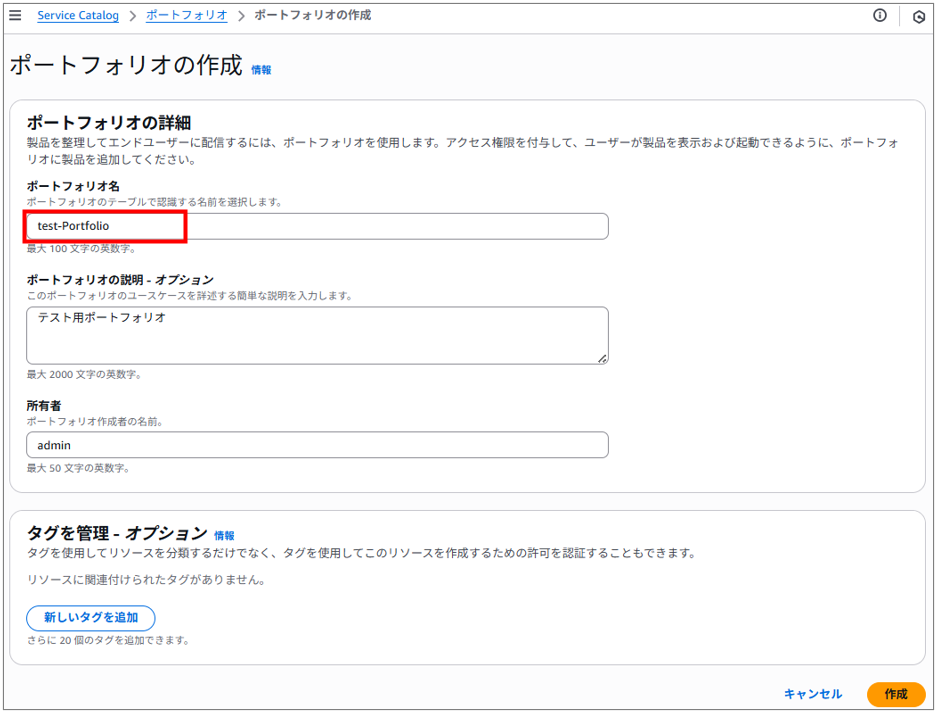Click the ポートフォリオの詳細 section heading
The image size is (939, 716).
coord(108,123)
